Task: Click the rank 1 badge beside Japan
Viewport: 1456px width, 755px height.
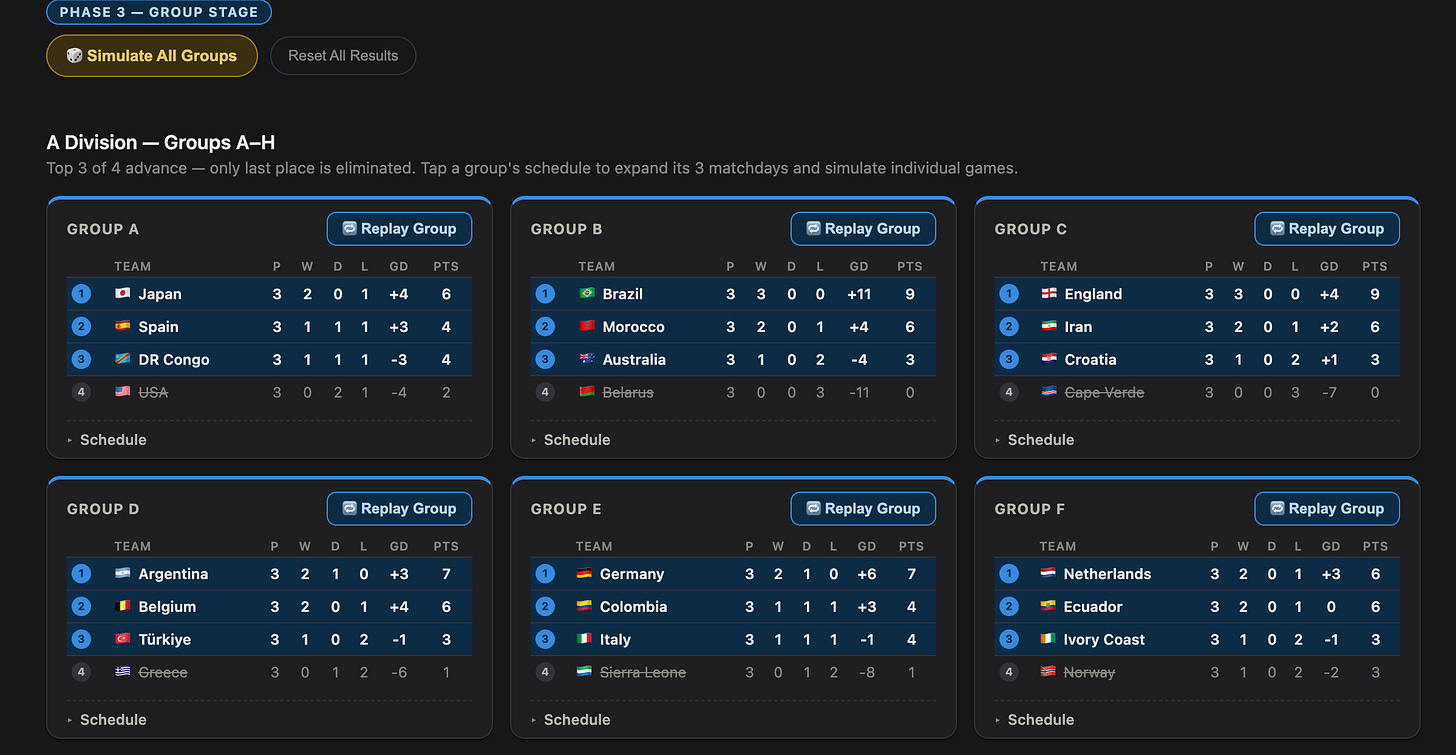Action: click(81, 294)
